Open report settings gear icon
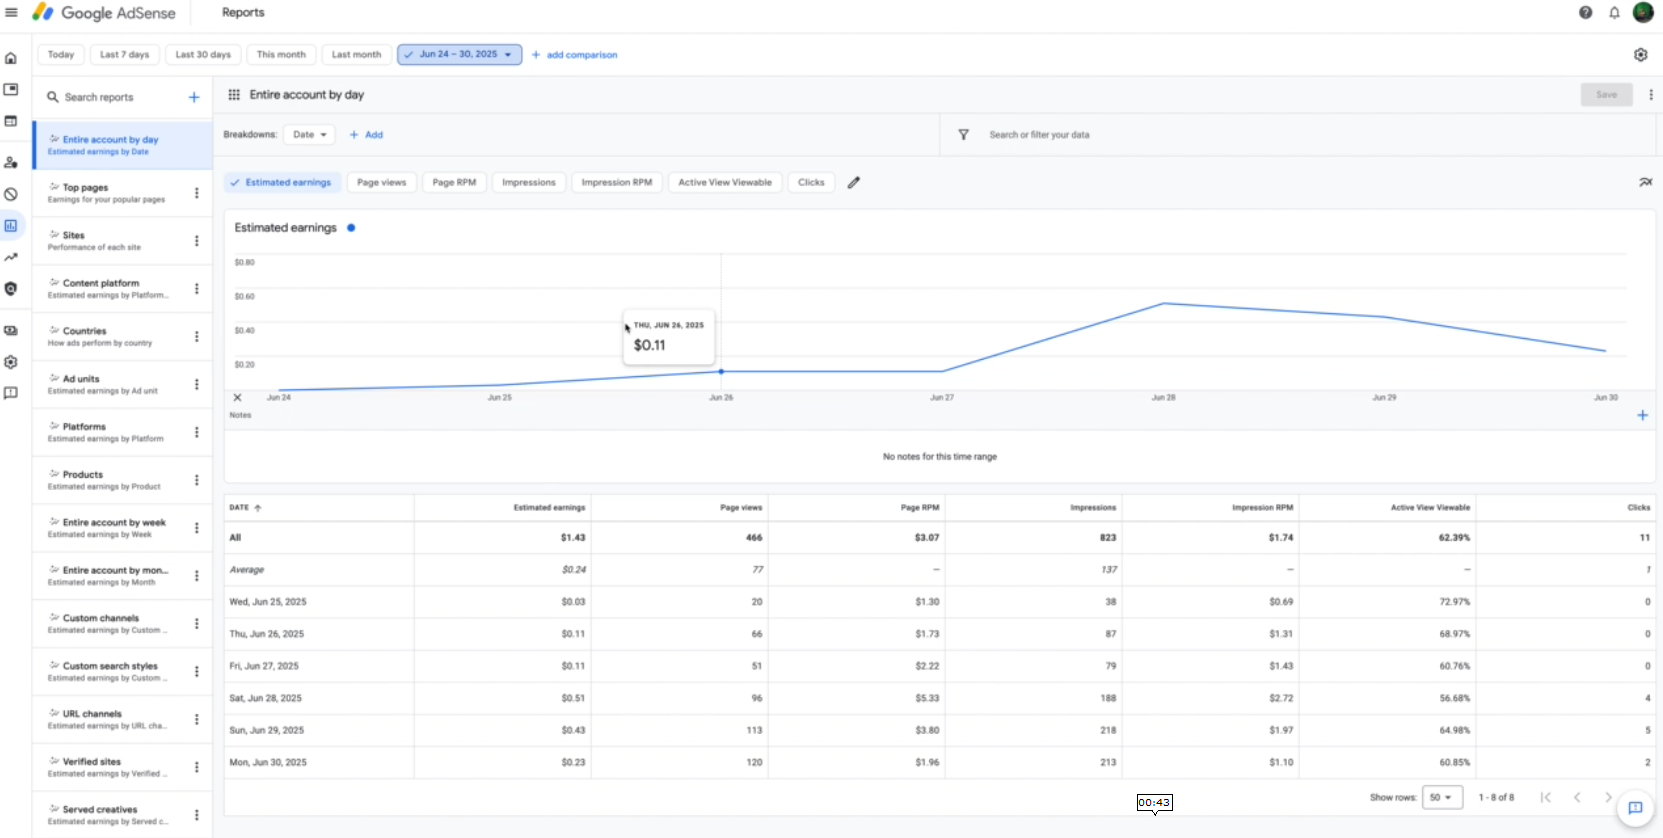This screenshot has width=1663, height=838. pyautogui.click(x=1641, y=55)
